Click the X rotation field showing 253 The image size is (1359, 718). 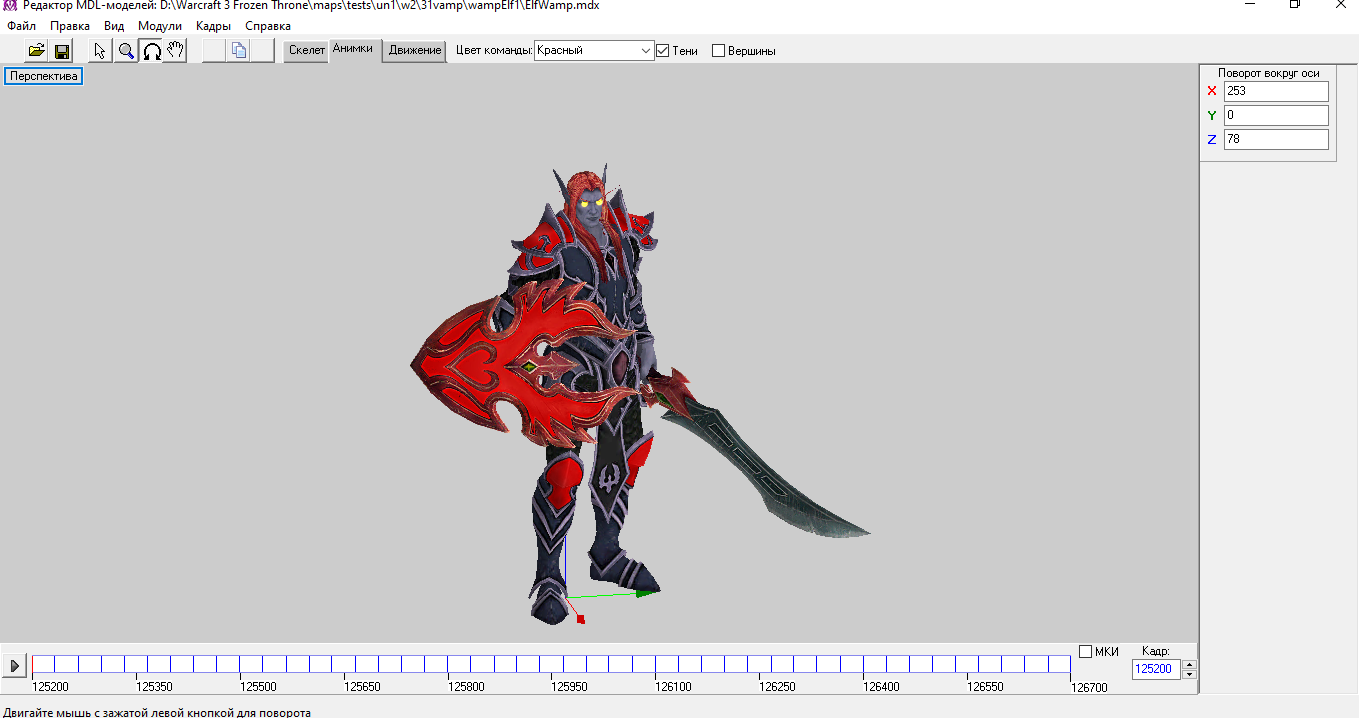click(x=1276, y=91)
